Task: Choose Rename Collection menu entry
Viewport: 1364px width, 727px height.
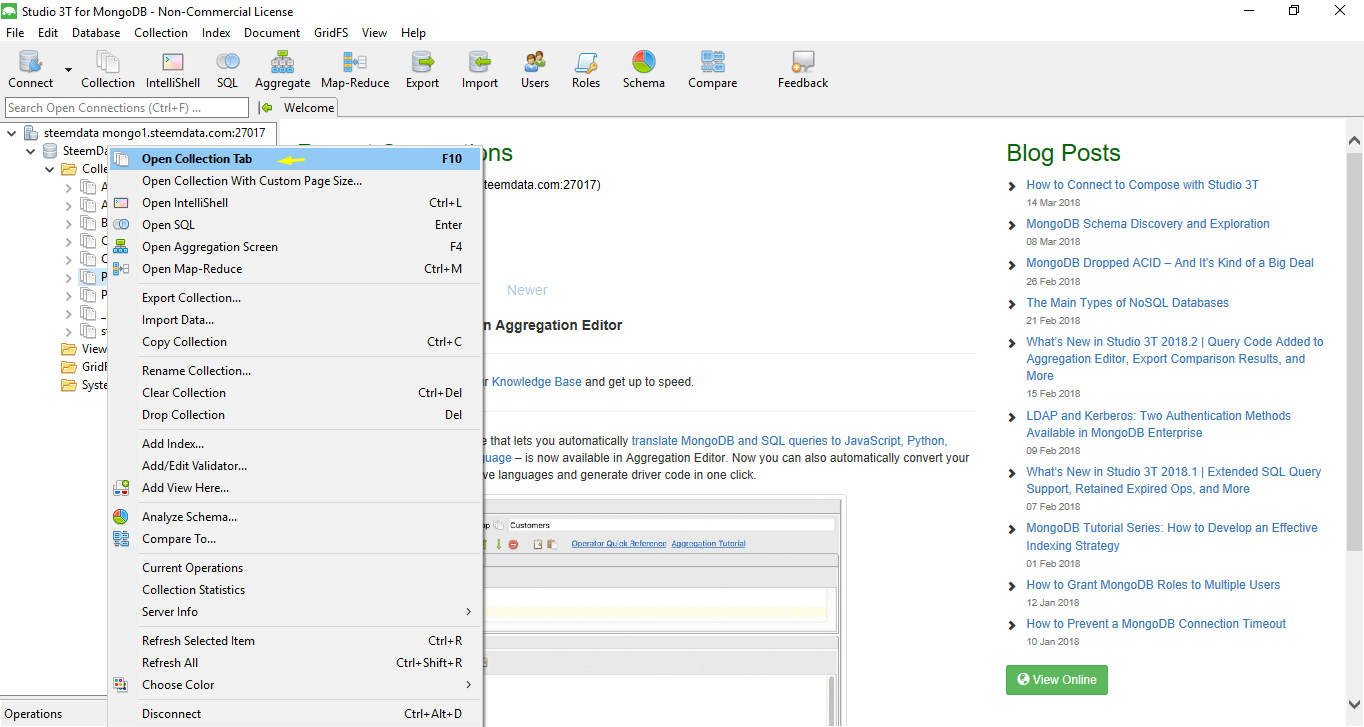Action: click(x=296, y=371)
